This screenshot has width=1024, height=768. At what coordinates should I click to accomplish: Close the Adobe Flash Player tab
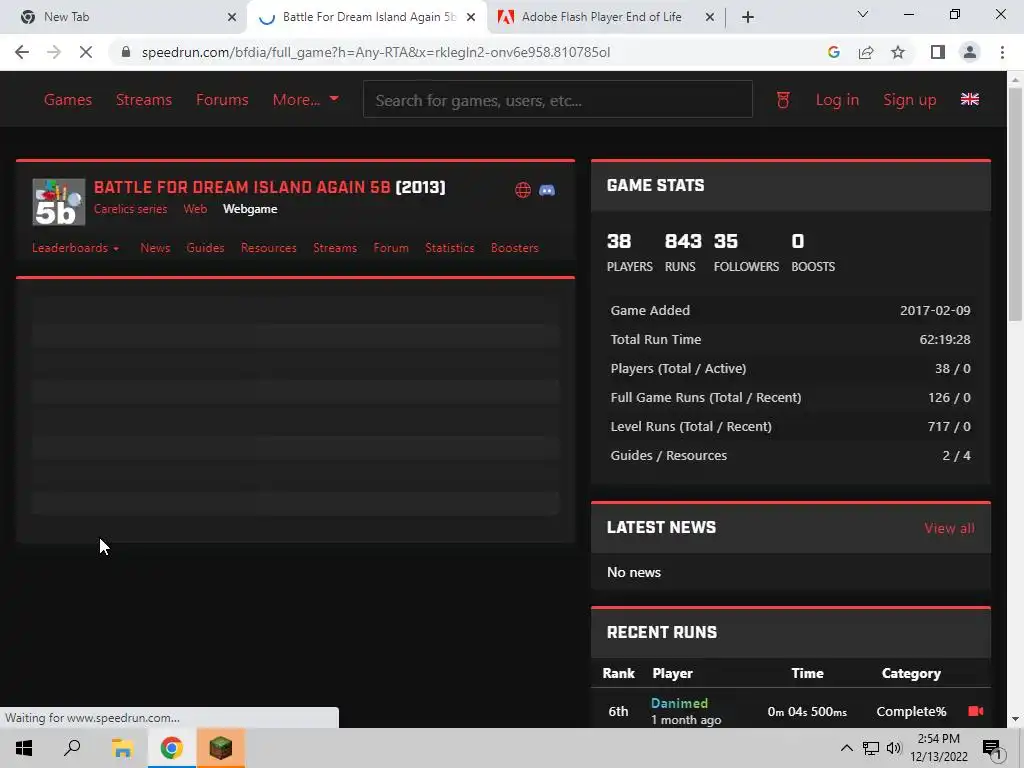tap(710, 17)
